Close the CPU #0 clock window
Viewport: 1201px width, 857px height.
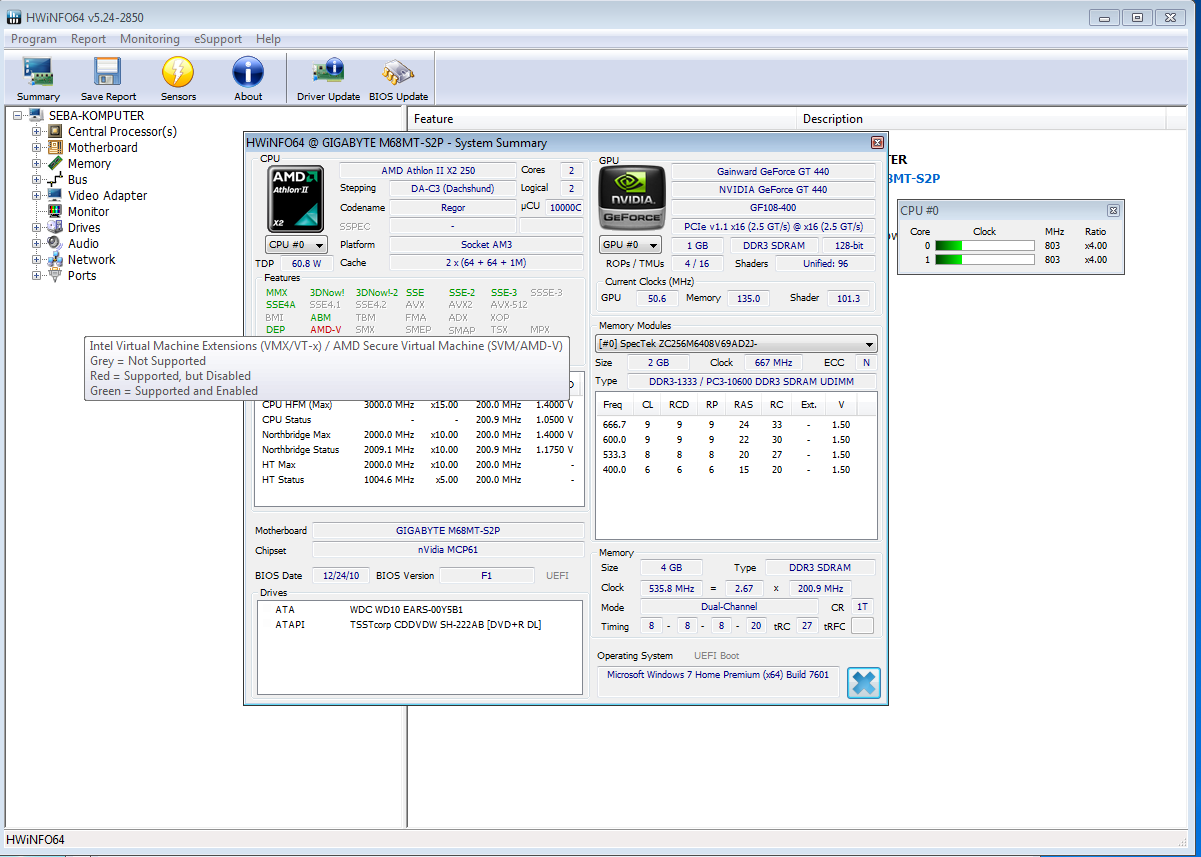click(x=1113, y=211)
